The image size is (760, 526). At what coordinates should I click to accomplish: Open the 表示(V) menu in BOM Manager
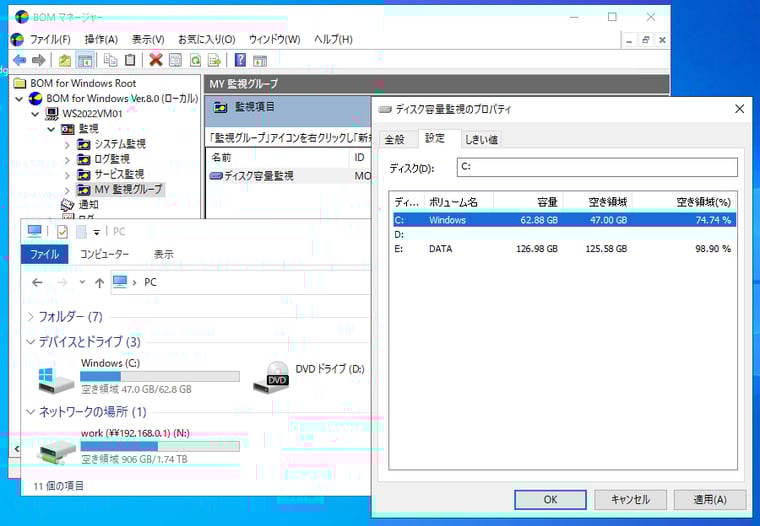click(148, 39)
